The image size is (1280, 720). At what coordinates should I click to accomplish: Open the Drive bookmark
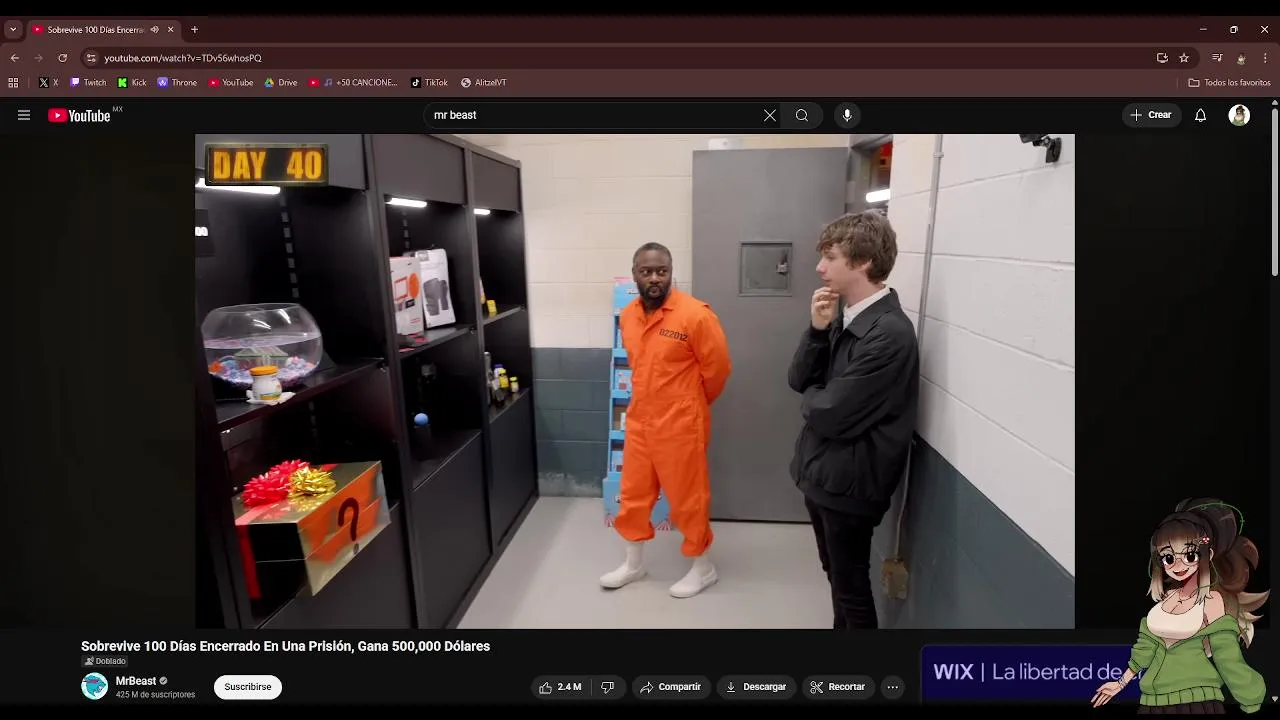[281, 83]
